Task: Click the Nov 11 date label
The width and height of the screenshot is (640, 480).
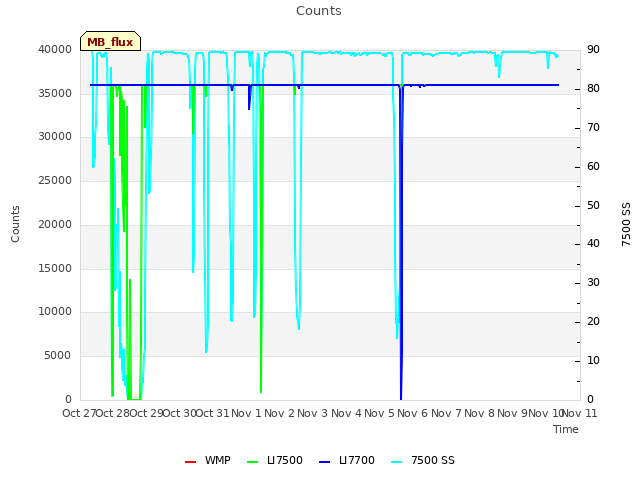Action: click(x=580, y=413)
